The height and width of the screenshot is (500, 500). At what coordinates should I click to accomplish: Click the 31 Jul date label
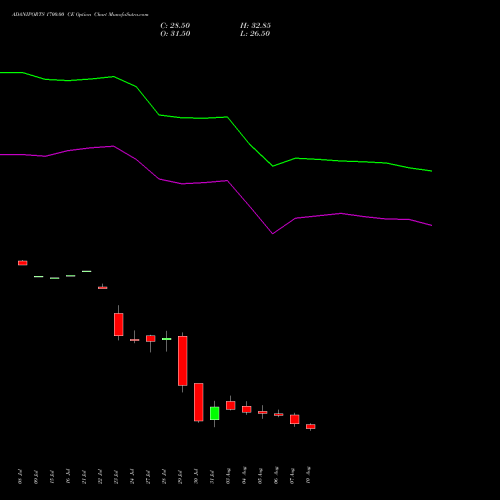click(212, 477)
